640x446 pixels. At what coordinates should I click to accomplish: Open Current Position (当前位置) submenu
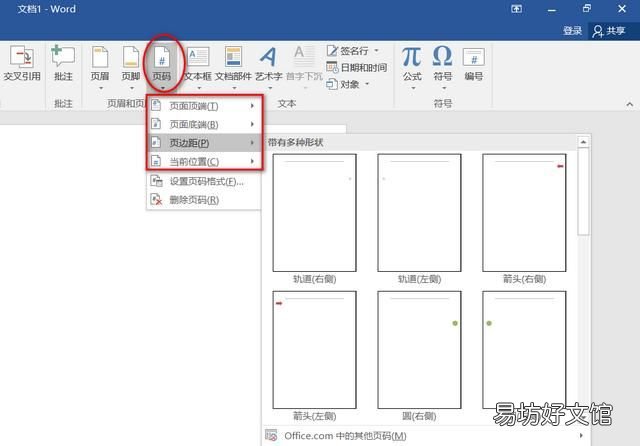click(x=204, y=162)
